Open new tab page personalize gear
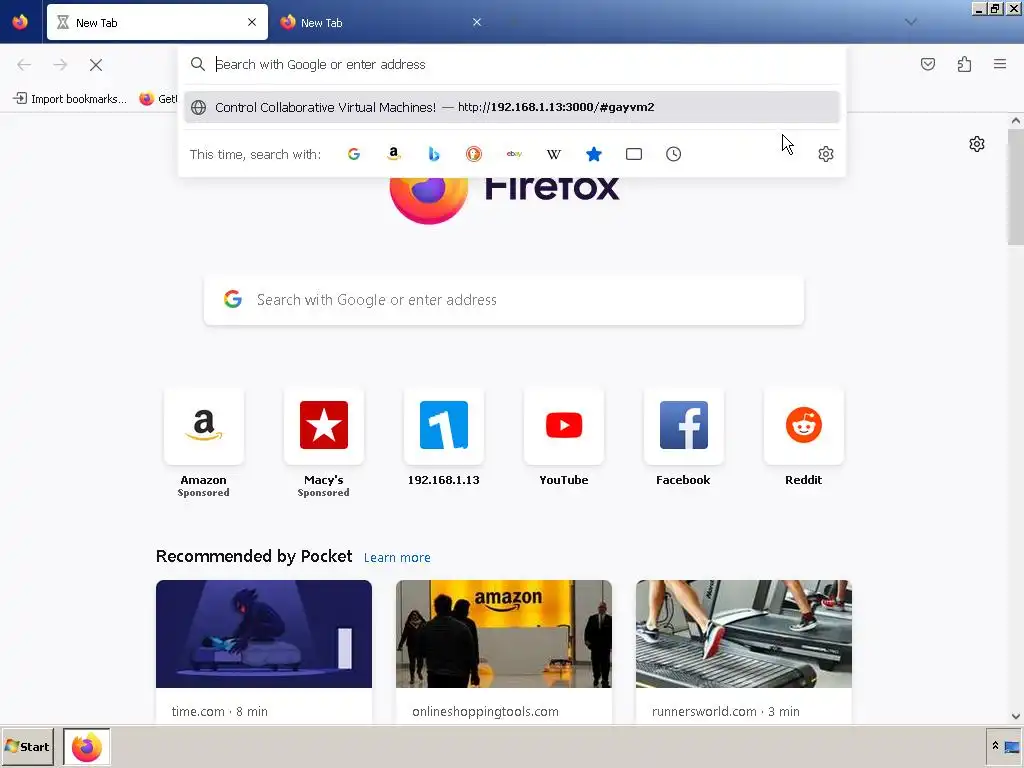Image resolution: width=1024 pixels, height=768 pixels. pos(976,144)
